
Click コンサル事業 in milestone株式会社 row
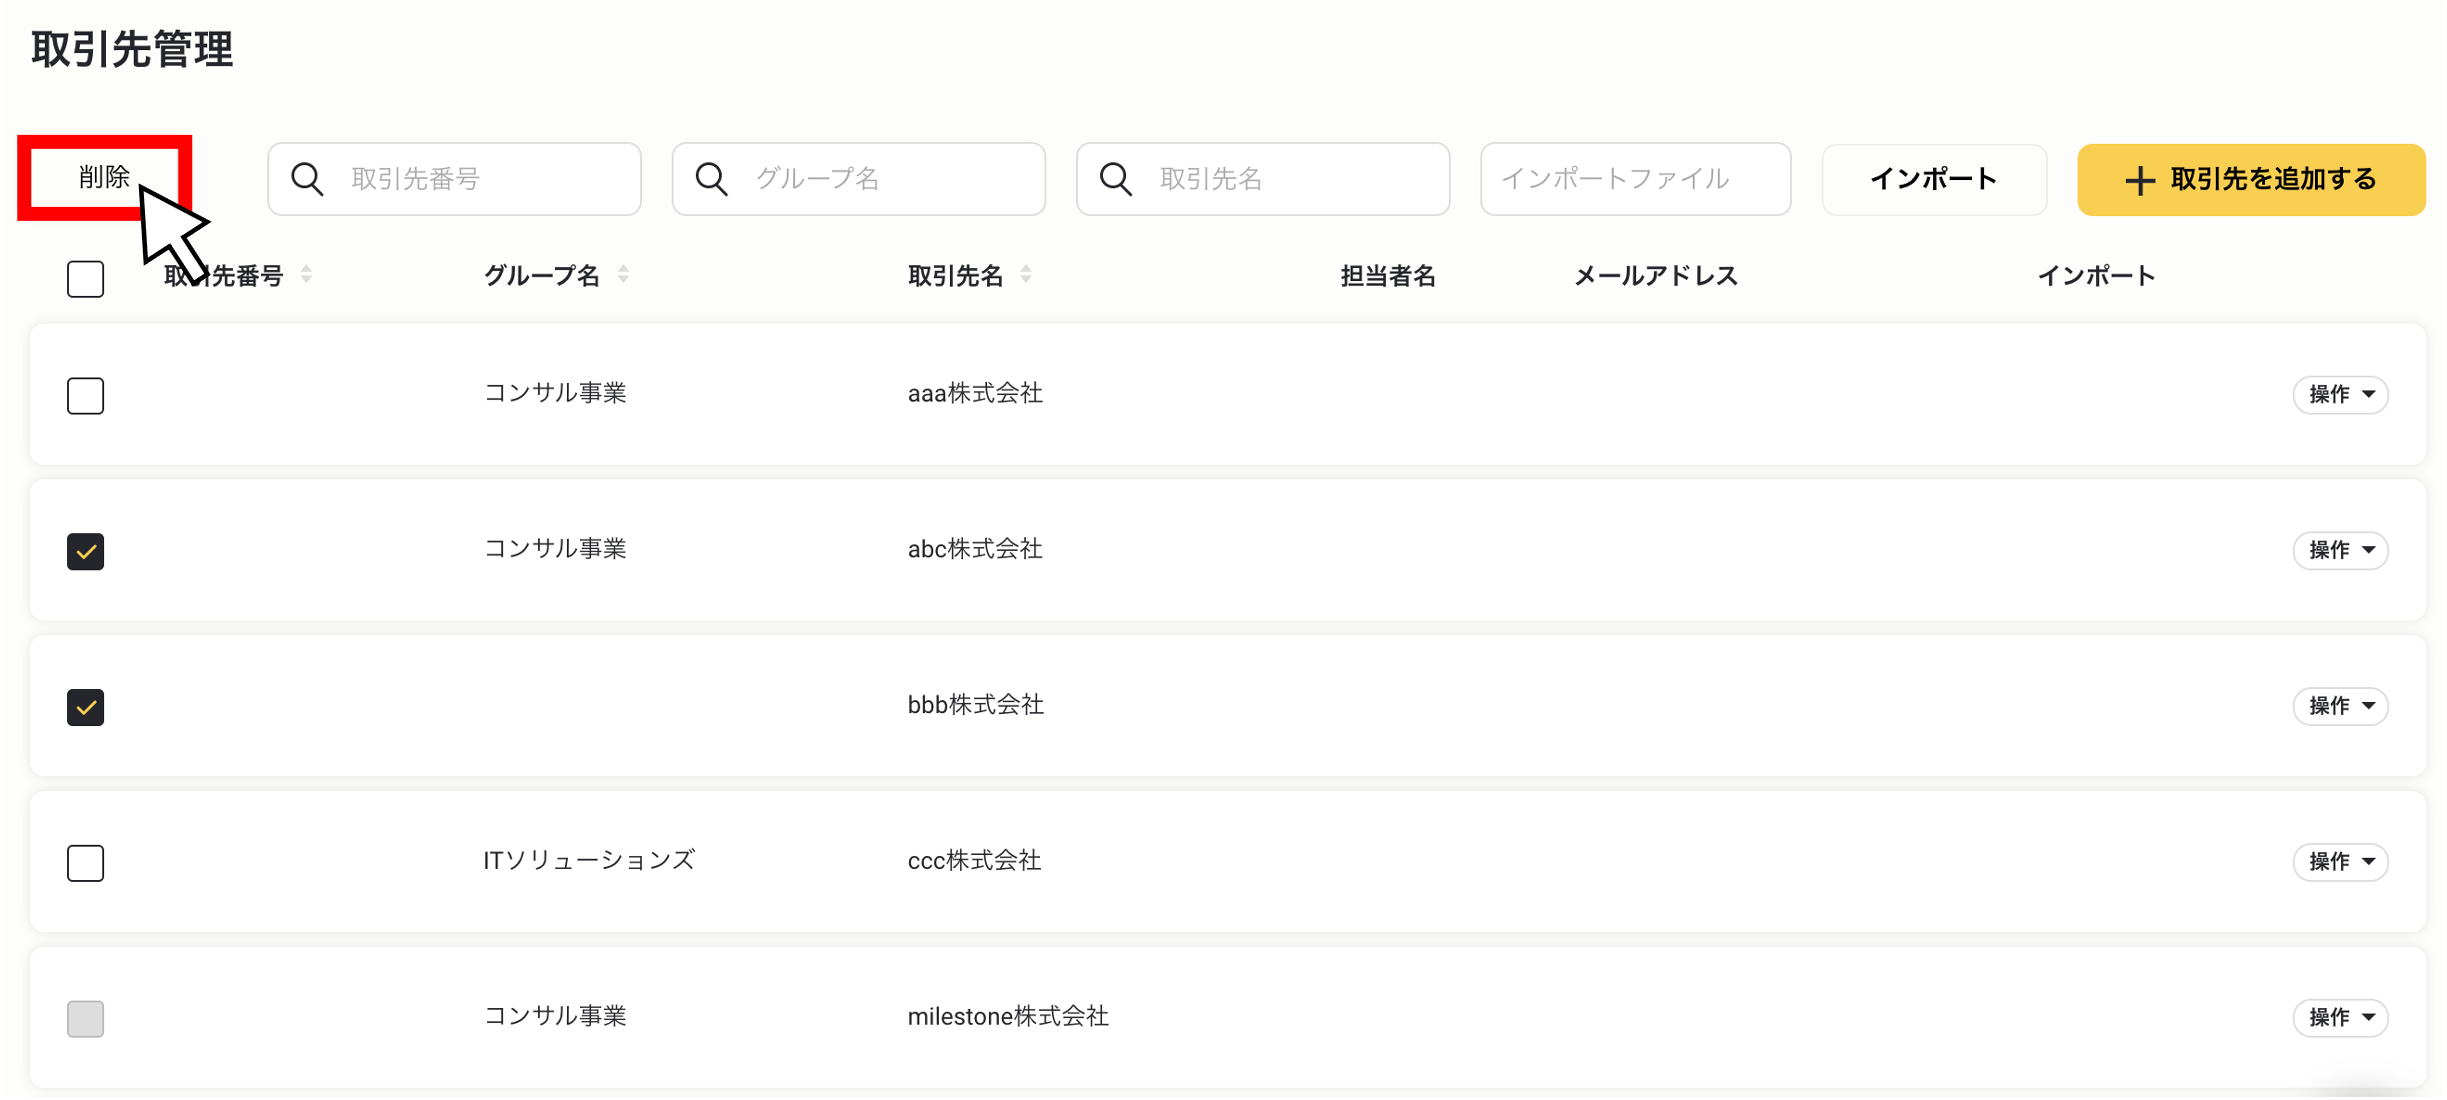point(555,1016)
